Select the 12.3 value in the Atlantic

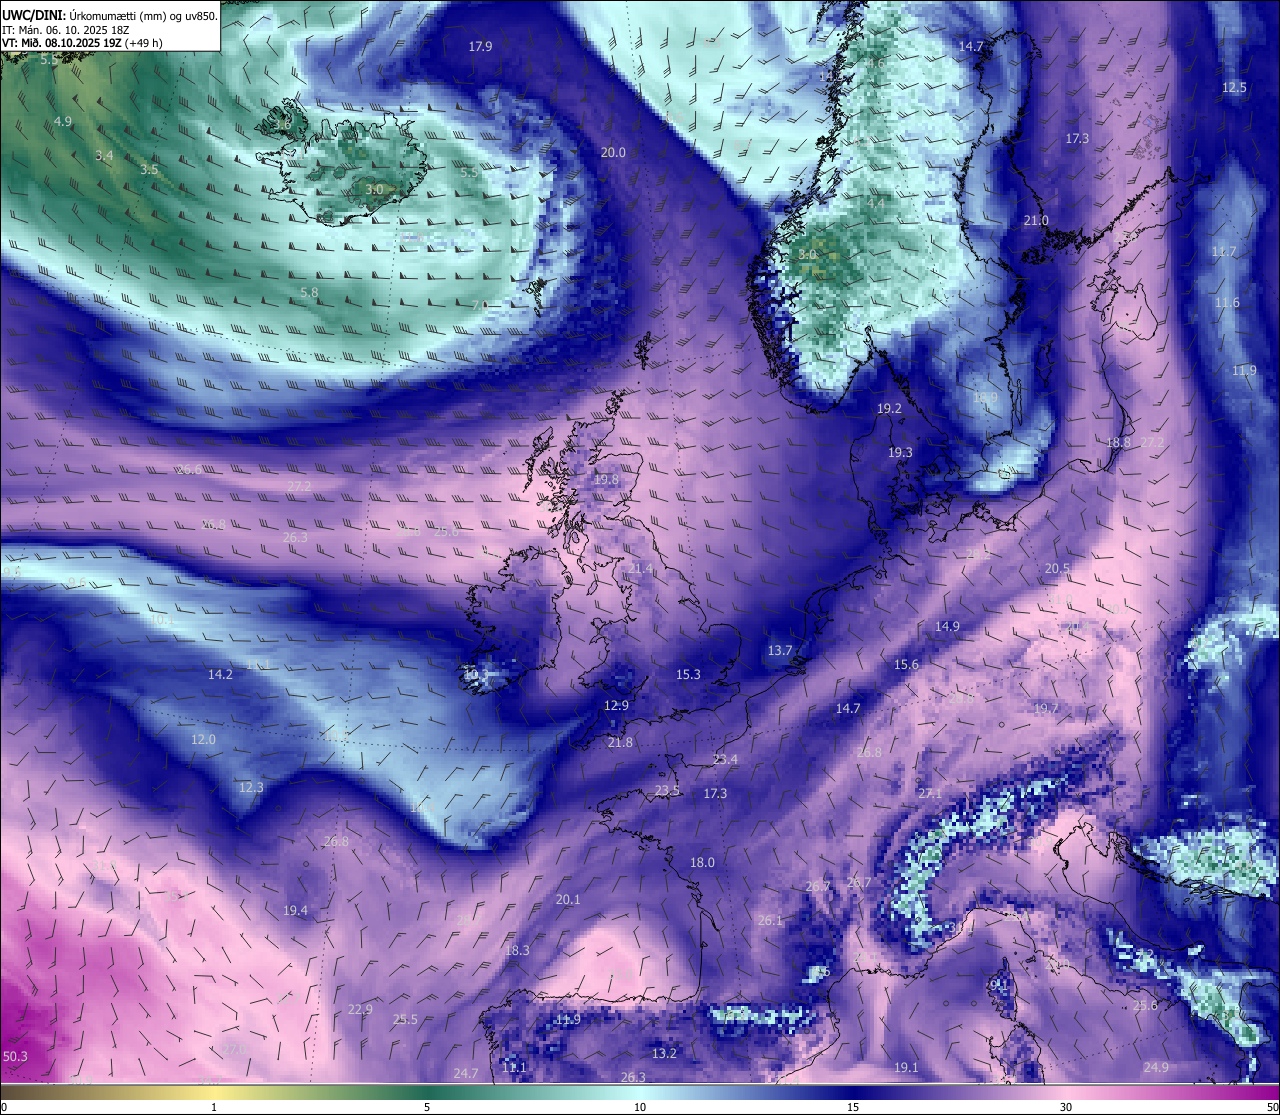[251, 787]
